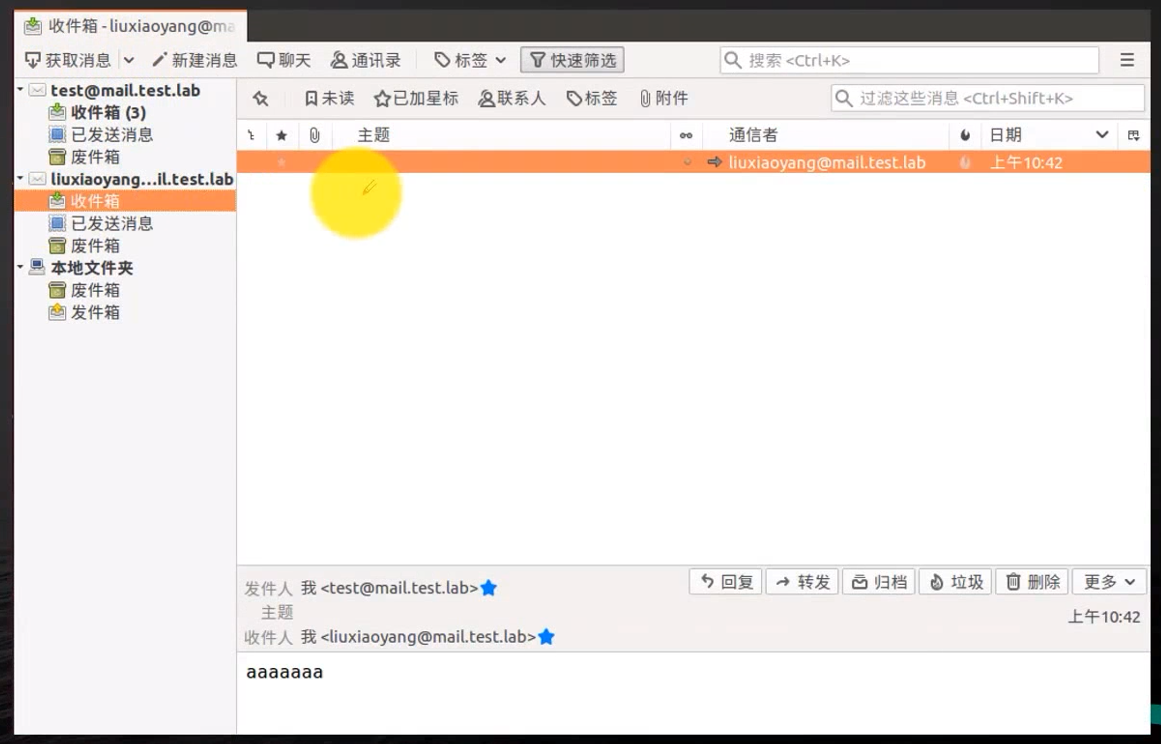This screenshot has height=744, width=1161.
Task: Open the 更多 more actions dropdown
Action: coord(1109,582)
